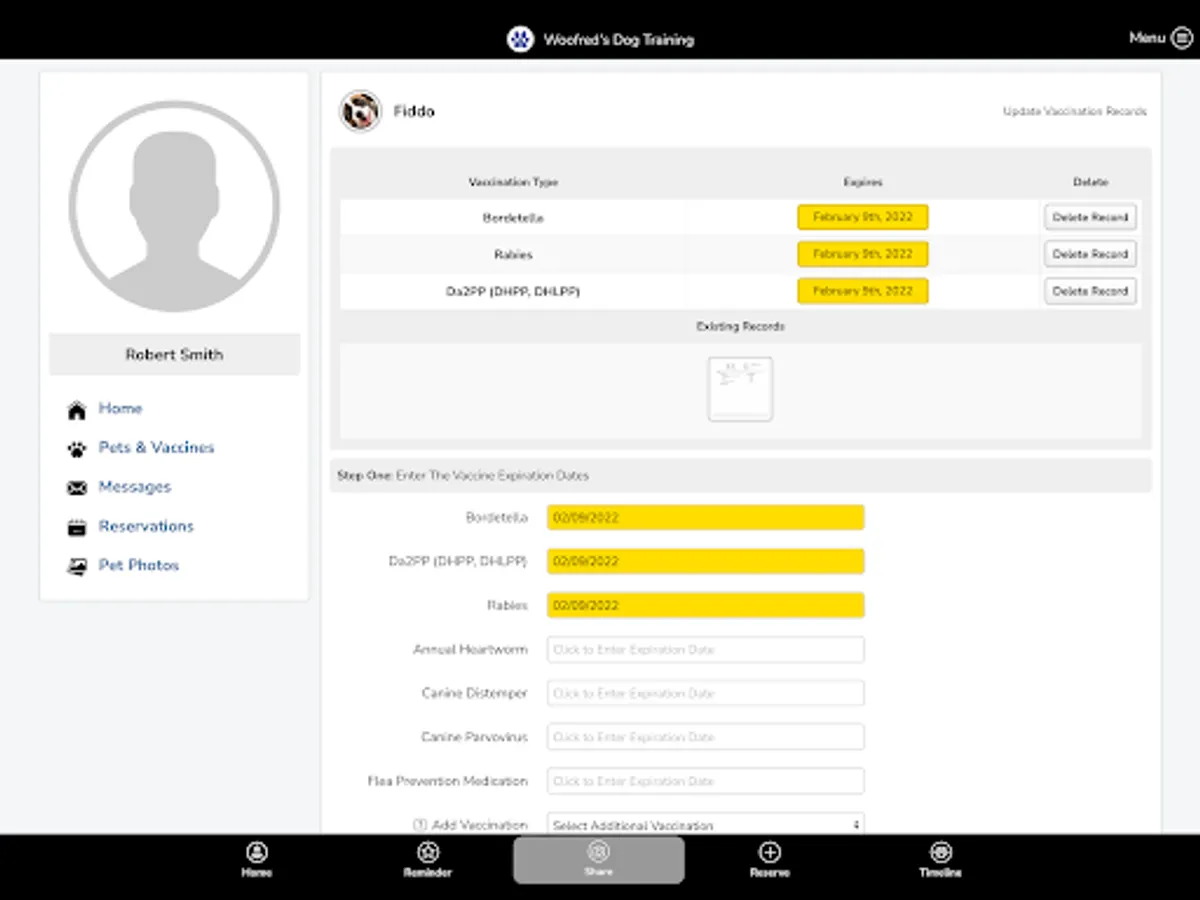
Task: Click the Annual Heartworm expiration date field
Action: [x=705, y=649]
